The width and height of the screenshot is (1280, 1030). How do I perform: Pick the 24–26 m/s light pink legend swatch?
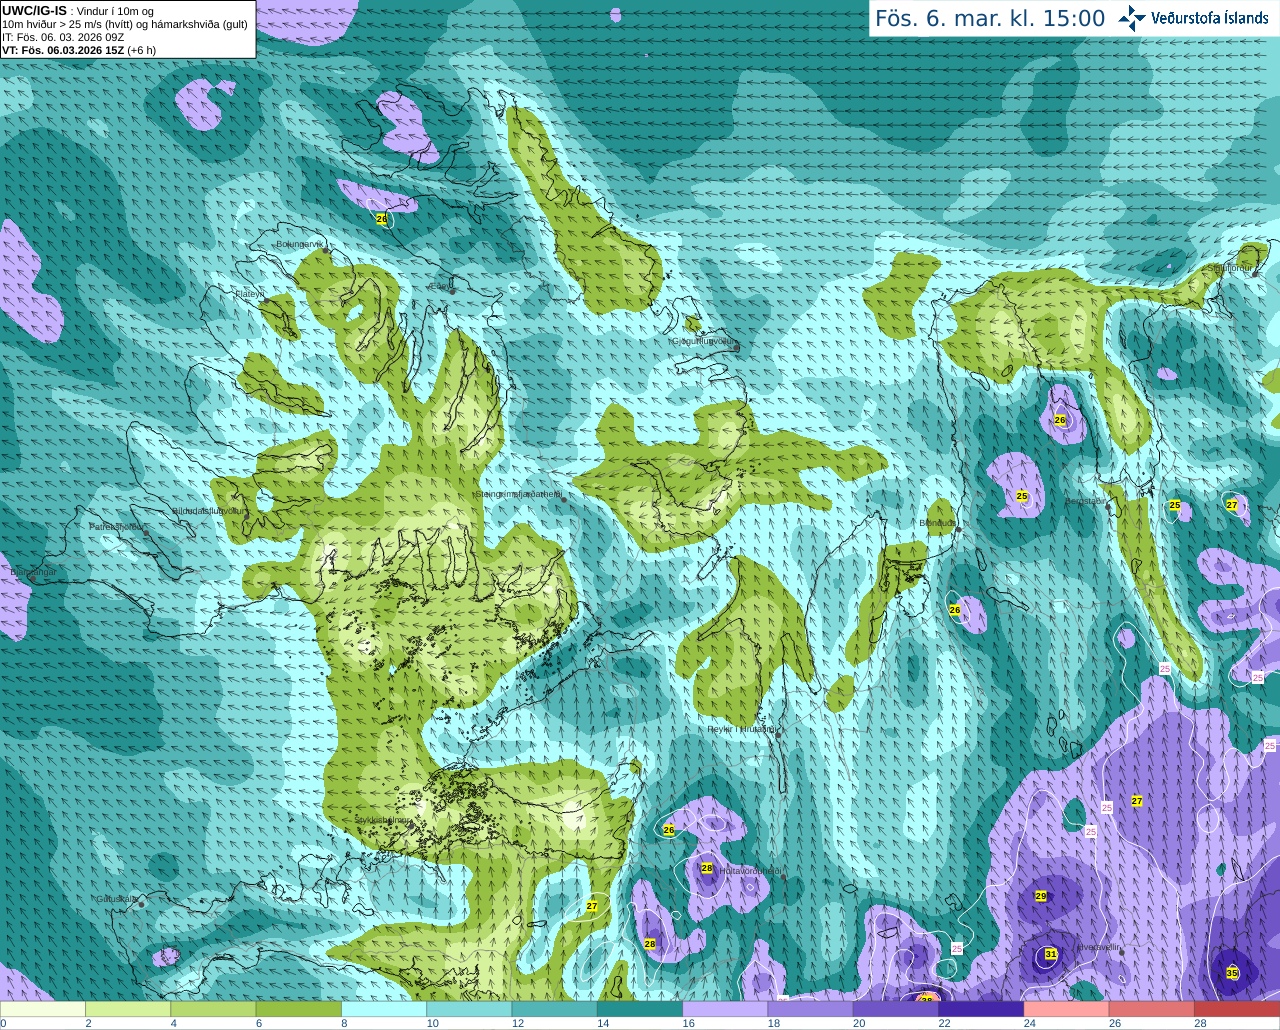(1067, 1009)
